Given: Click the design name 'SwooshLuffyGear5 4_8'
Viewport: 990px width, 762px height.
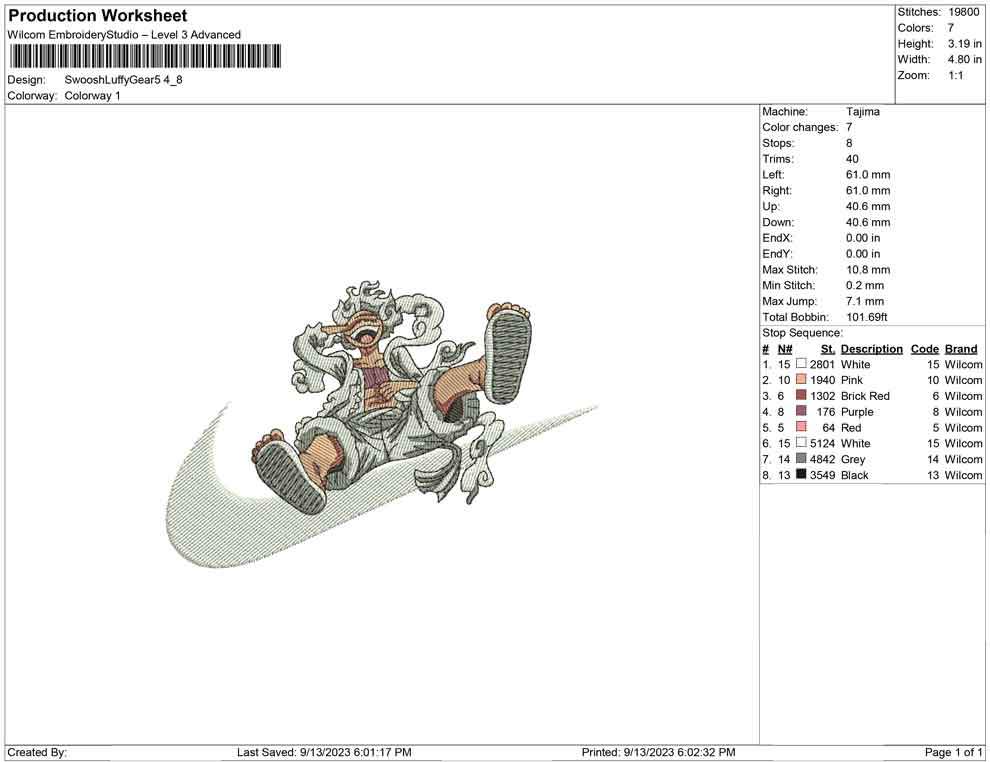Looking at the screenshot, I should pyautogui.click(x=123, y=80).
